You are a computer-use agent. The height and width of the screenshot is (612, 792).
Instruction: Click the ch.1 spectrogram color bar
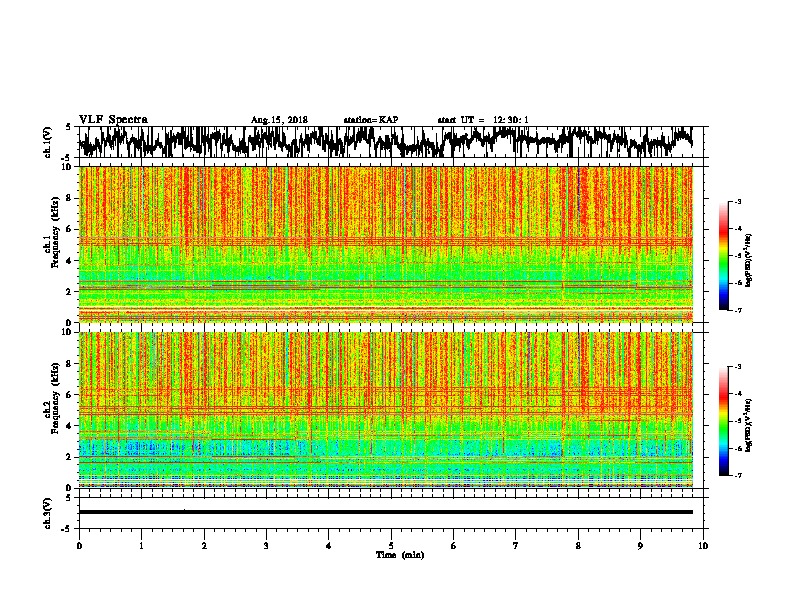tap(724, 256)
